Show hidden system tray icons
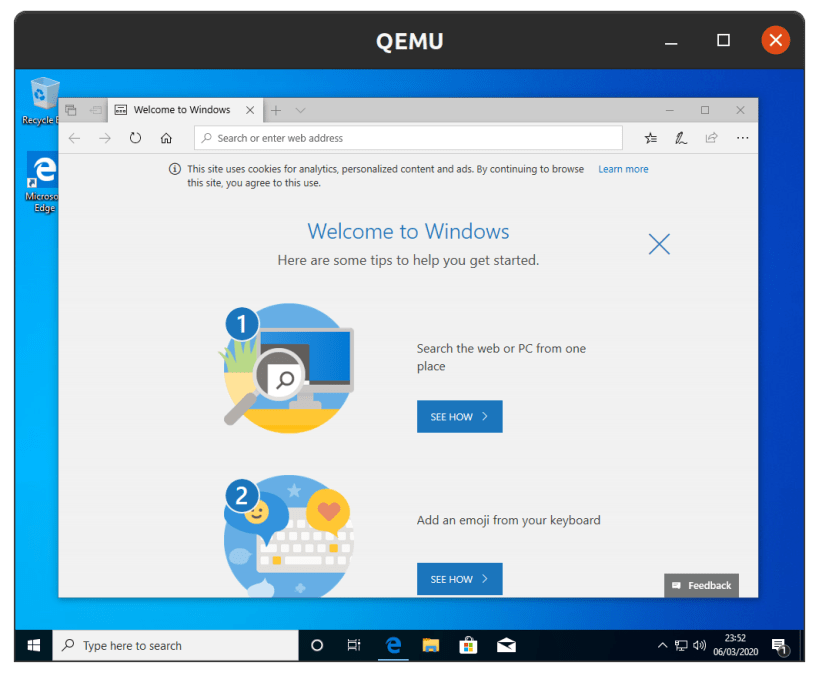This screenshot has height=676, width=819. tap(662, 646)
